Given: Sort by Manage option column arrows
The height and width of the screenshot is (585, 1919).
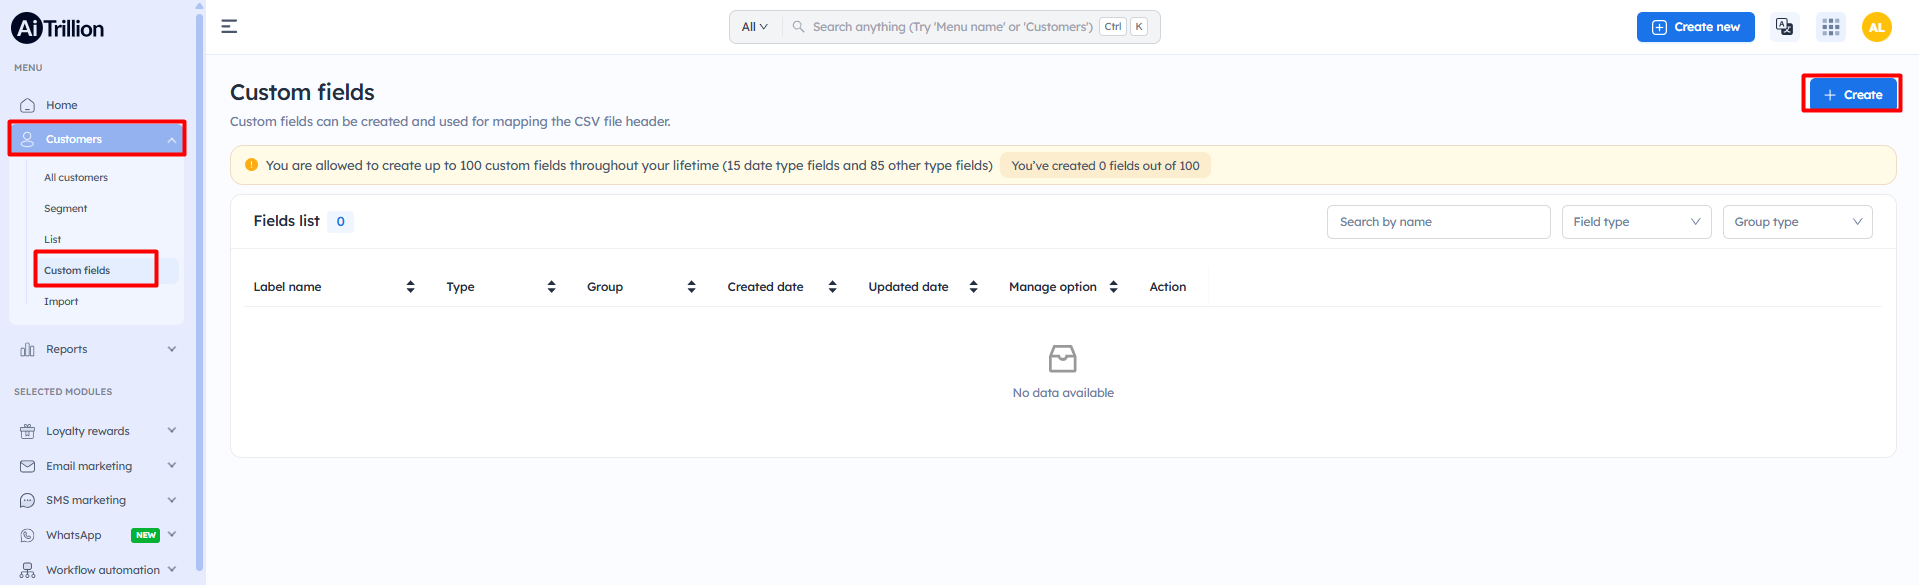Looking at the screenshot, I should coord(1113,287).
